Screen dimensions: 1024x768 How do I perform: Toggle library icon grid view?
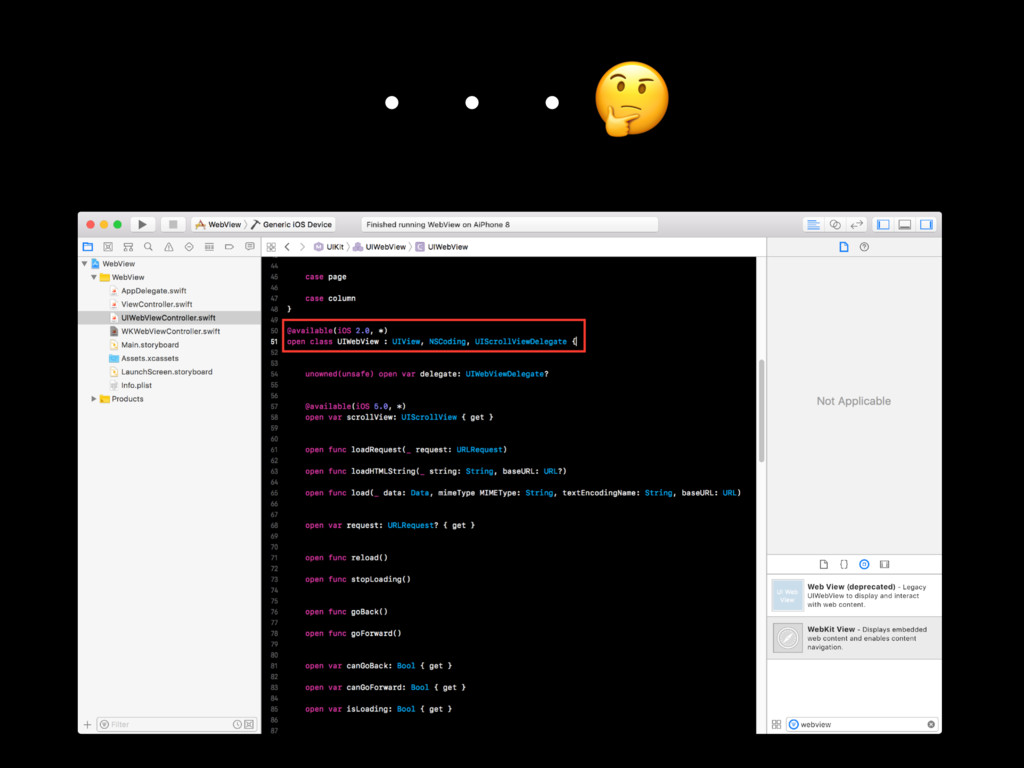coord(776,724)
